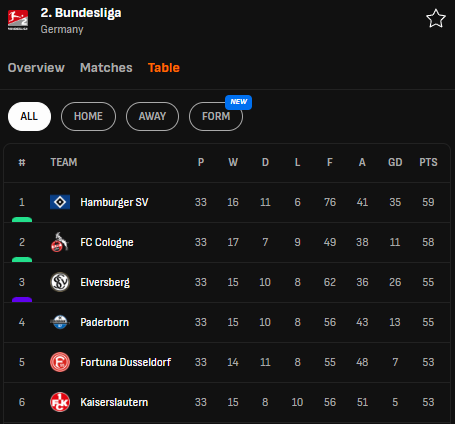Viewport: 455px width, 424px height.
Task: Open the Overview tab
Action: (36, 68)
